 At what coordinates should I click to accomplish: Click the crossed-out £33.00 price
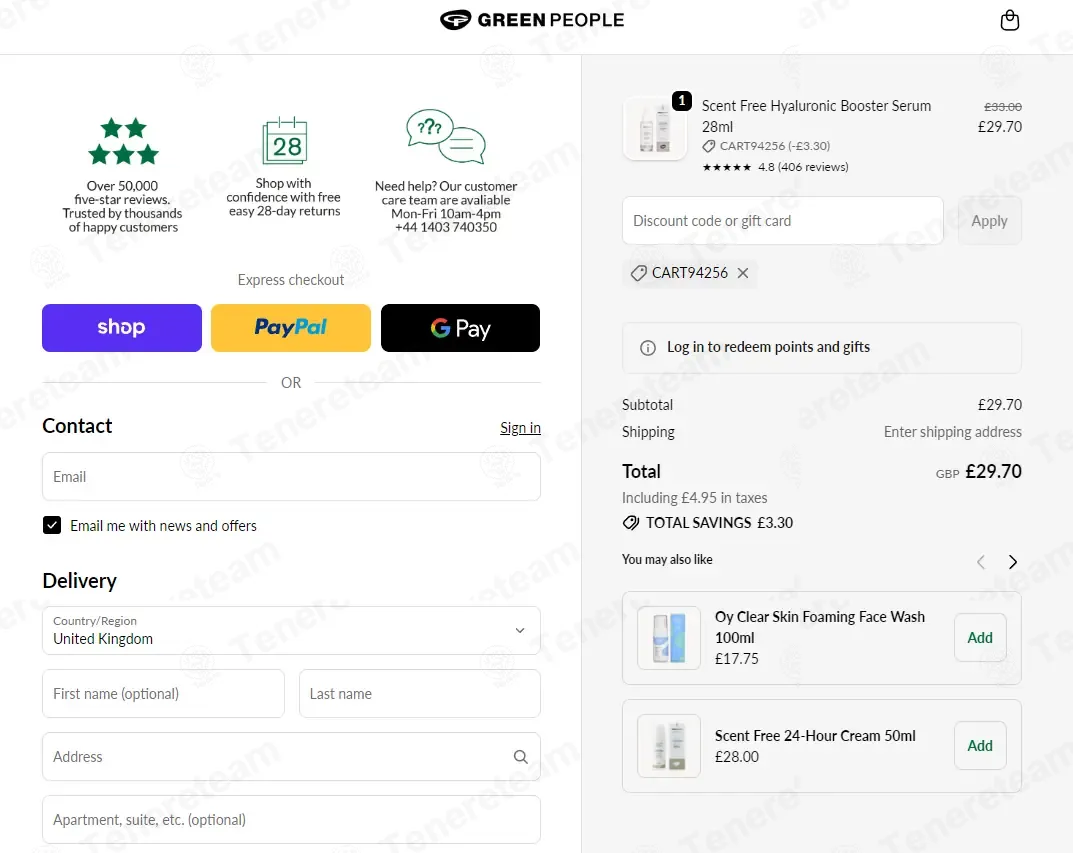pyautogui.click(x=1003, y=107)
